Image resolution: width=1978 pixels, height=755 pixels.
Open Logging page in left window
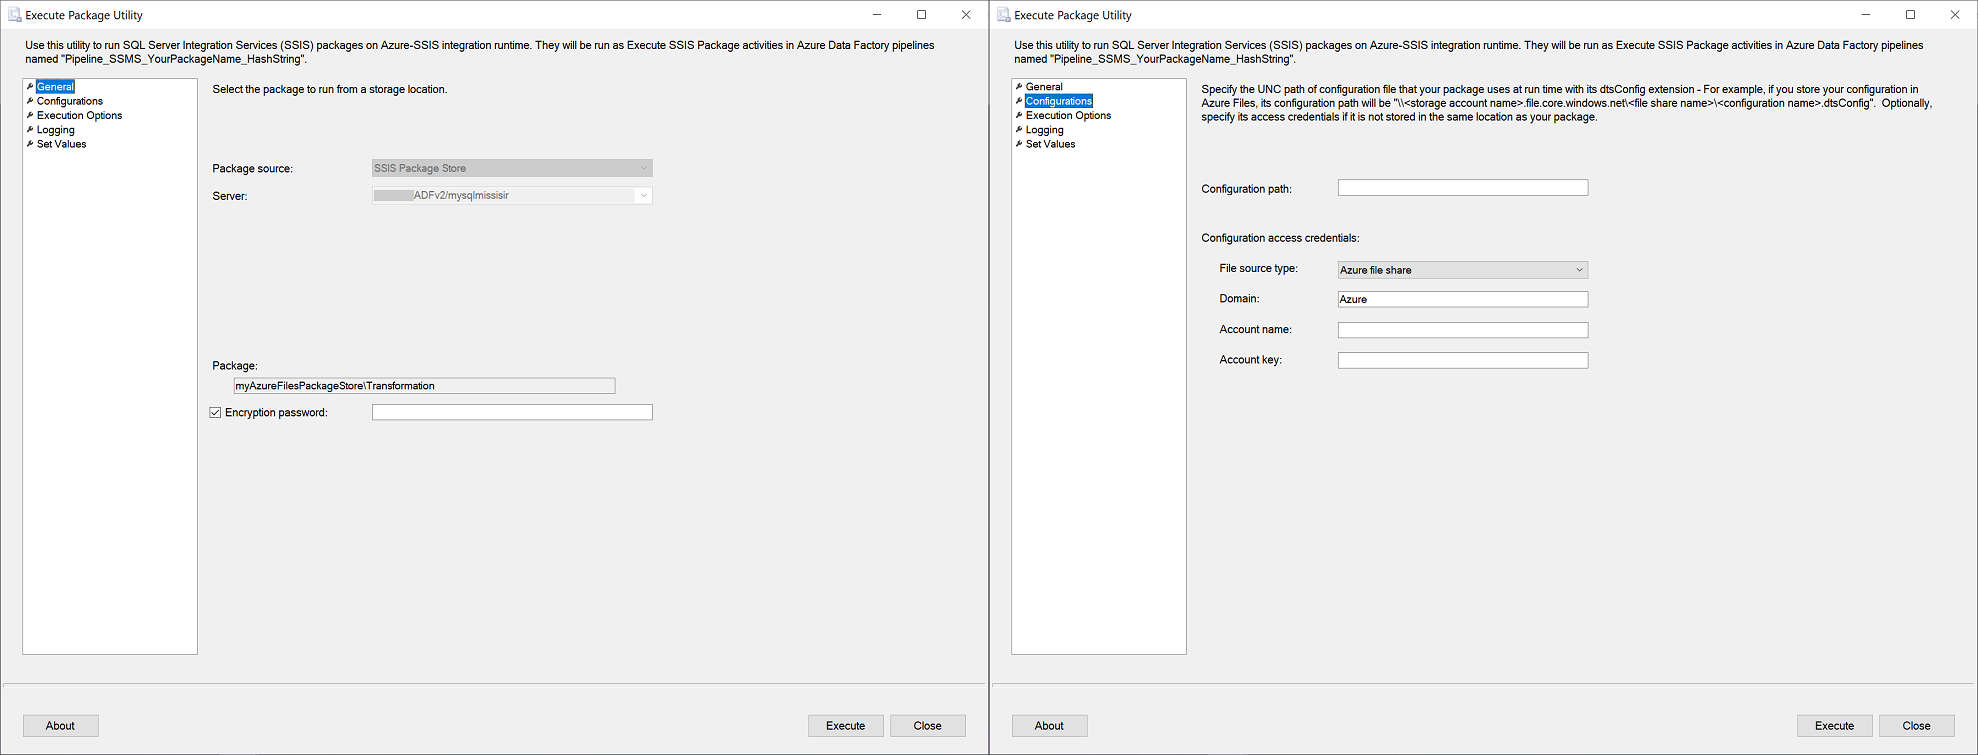tap(55, 130)
